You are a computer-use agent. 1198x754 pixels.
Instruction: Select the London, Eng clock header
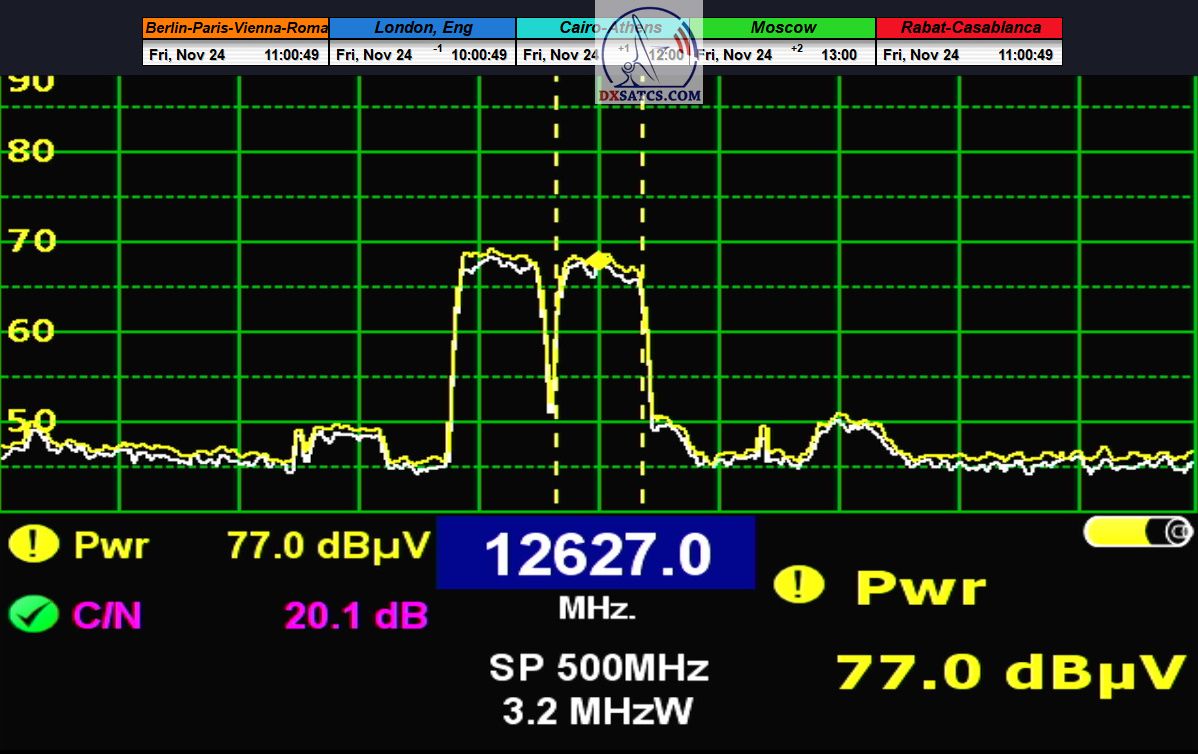click(422, 28)
